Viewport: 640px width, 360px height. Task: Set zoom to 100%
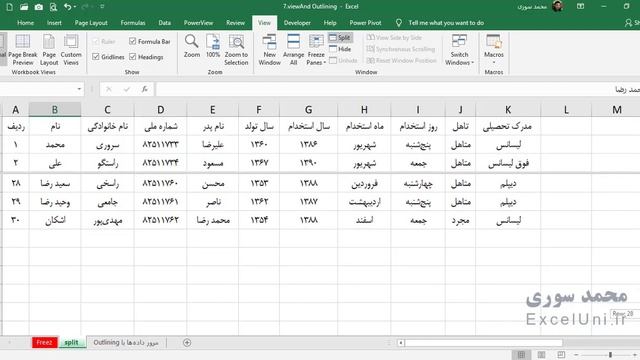(213, 46)
